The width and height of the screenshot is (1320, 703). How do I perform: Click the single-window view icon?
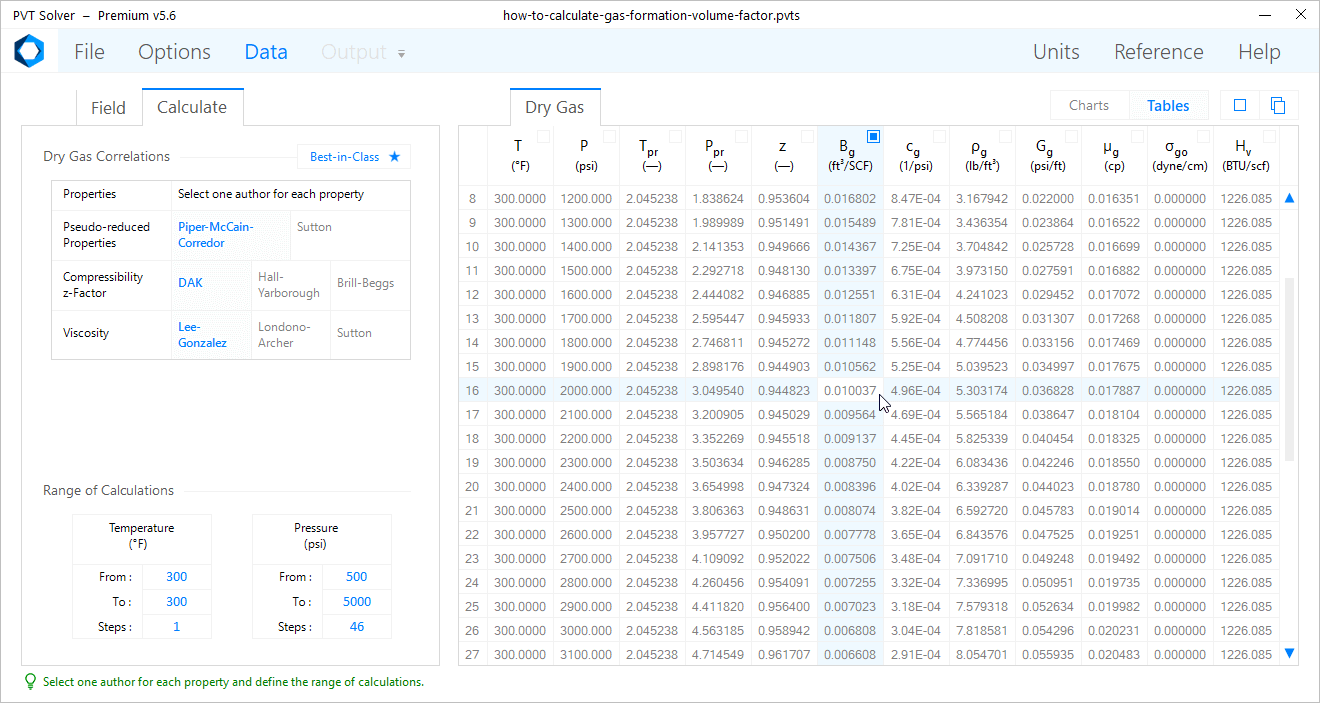1240,105
